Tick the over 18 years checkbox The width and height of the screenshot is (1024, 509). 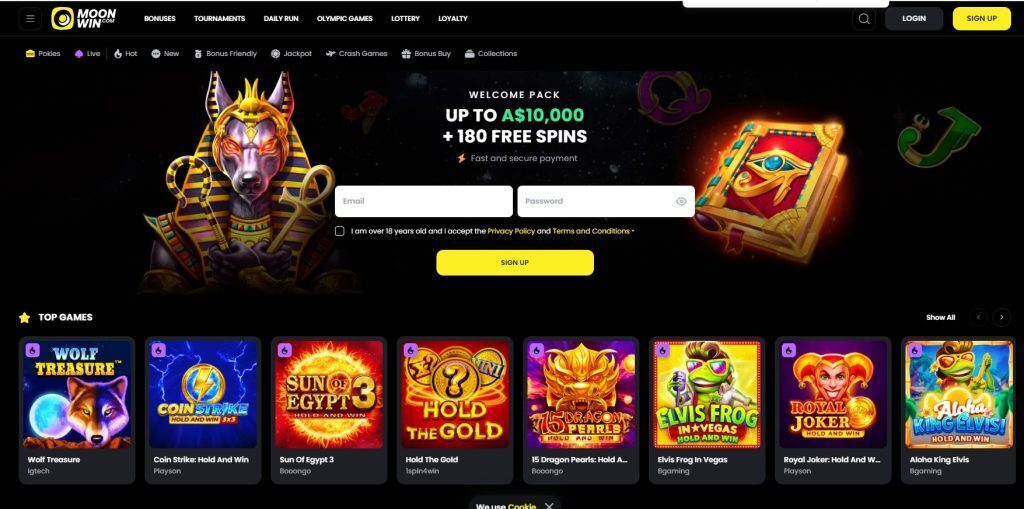coord(340,231)
